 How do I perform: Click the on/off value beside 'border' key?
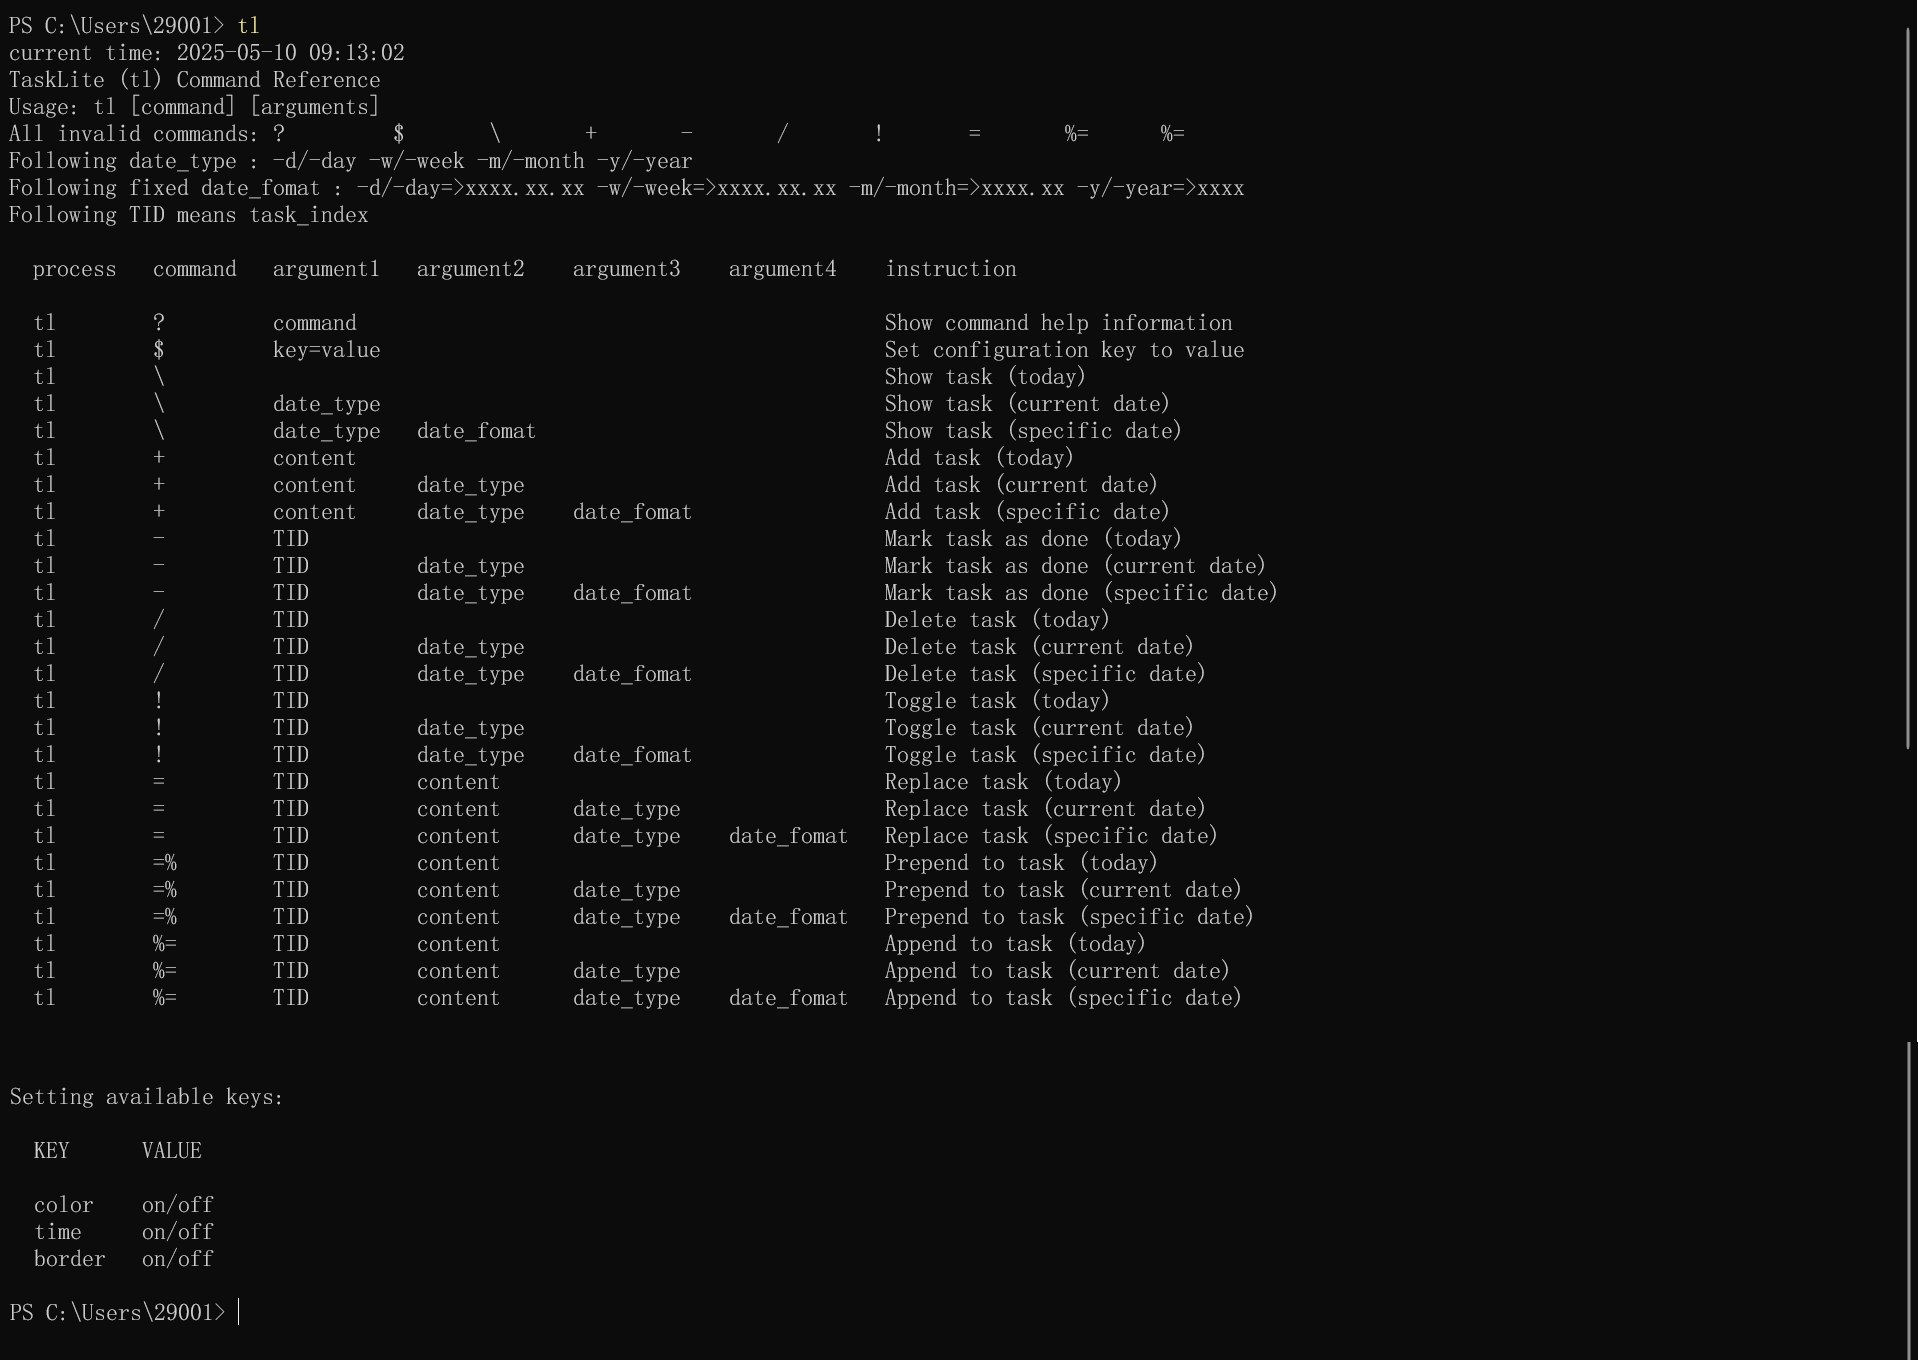[177, 1259]
